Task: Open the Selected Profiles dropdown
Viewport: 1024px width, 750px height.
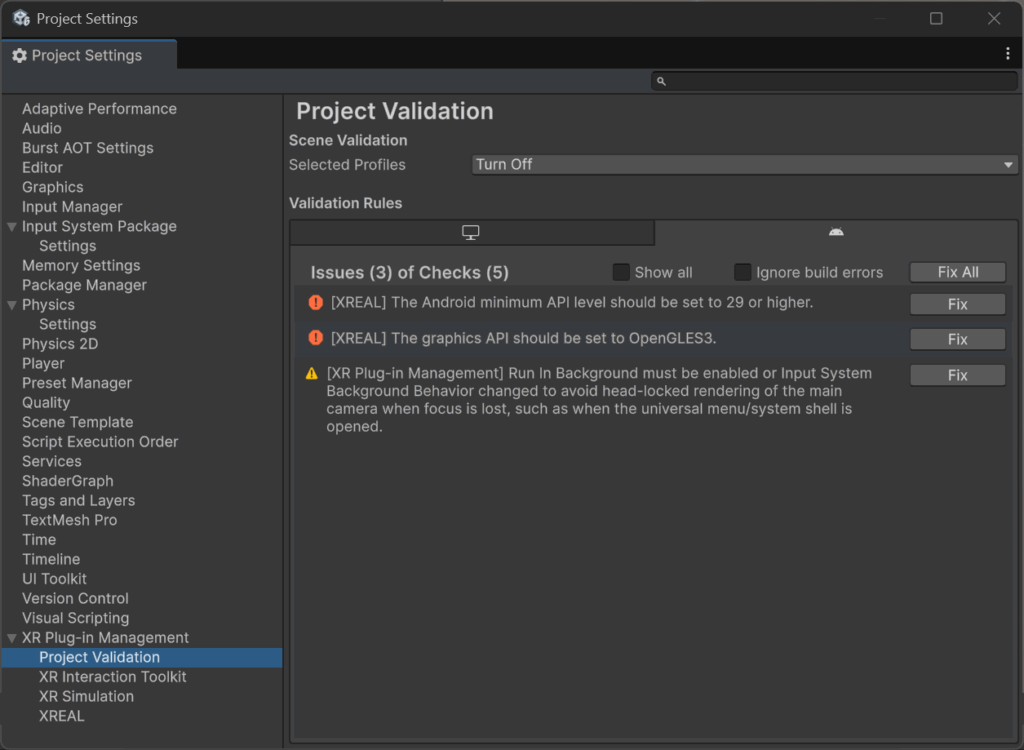Action: [744, 165]
